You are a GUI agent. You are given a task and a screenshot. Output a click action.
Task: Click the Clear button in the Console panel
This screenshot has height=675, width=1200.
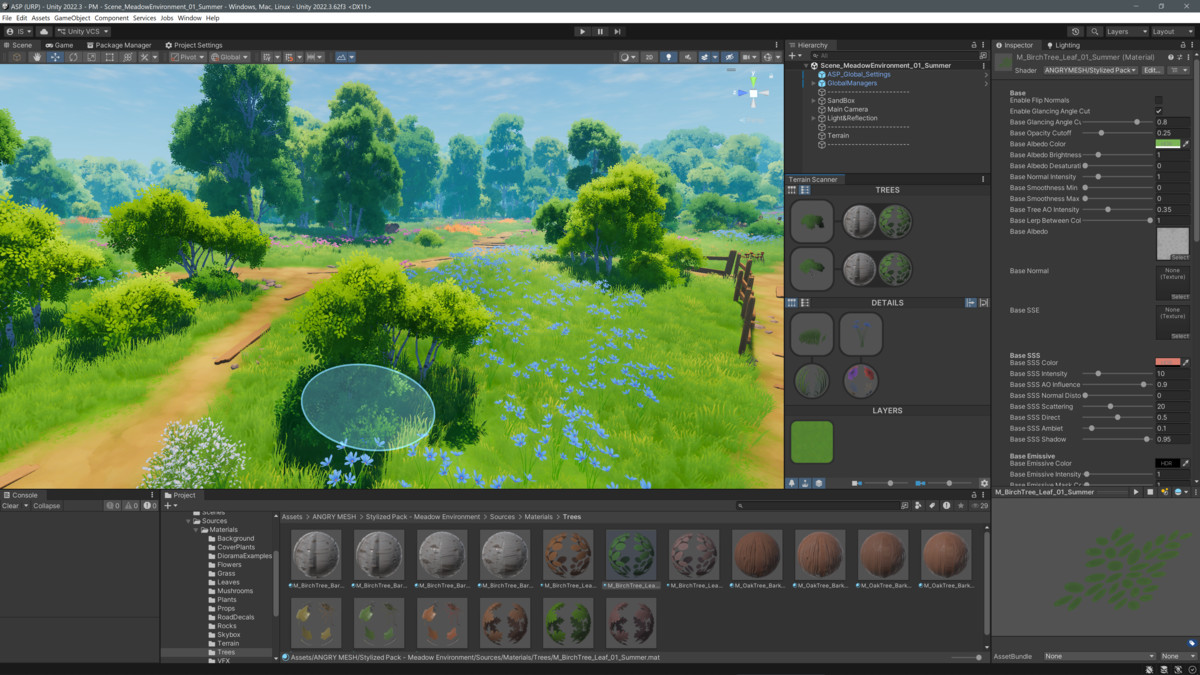tap(13, 505)
